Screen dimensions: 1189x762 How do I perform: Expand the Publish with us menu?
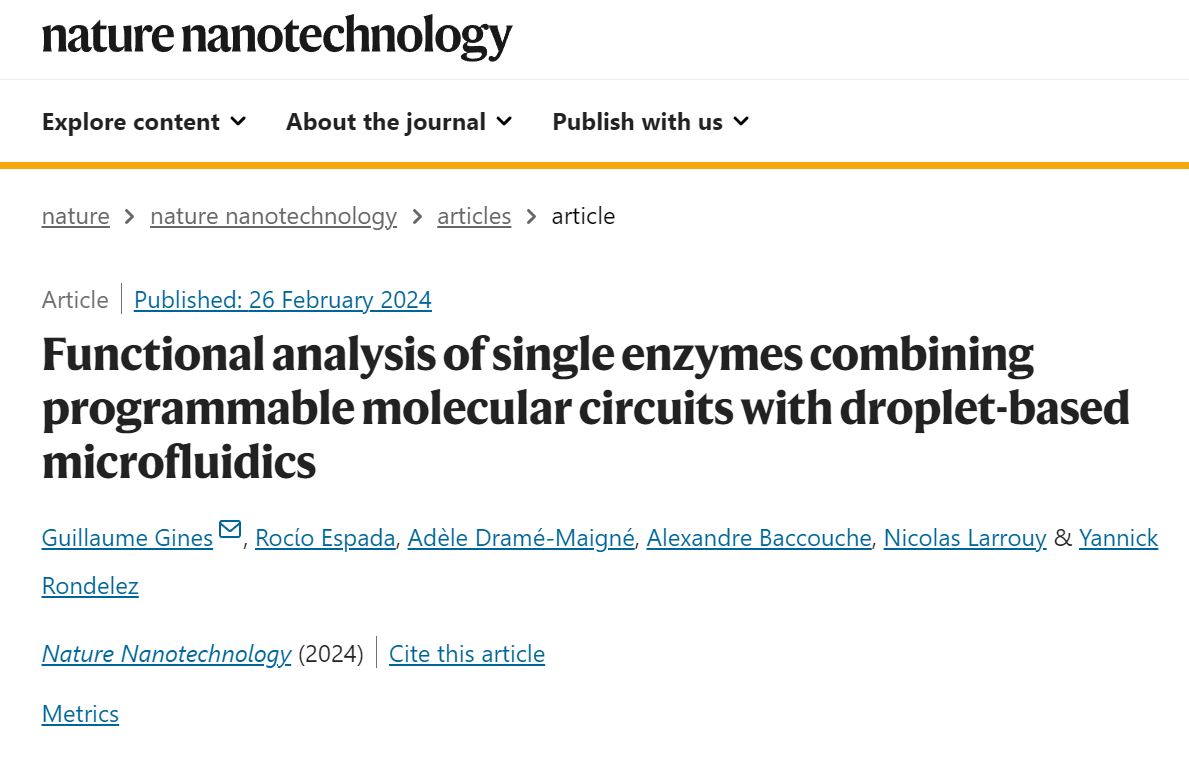(651, 121)
